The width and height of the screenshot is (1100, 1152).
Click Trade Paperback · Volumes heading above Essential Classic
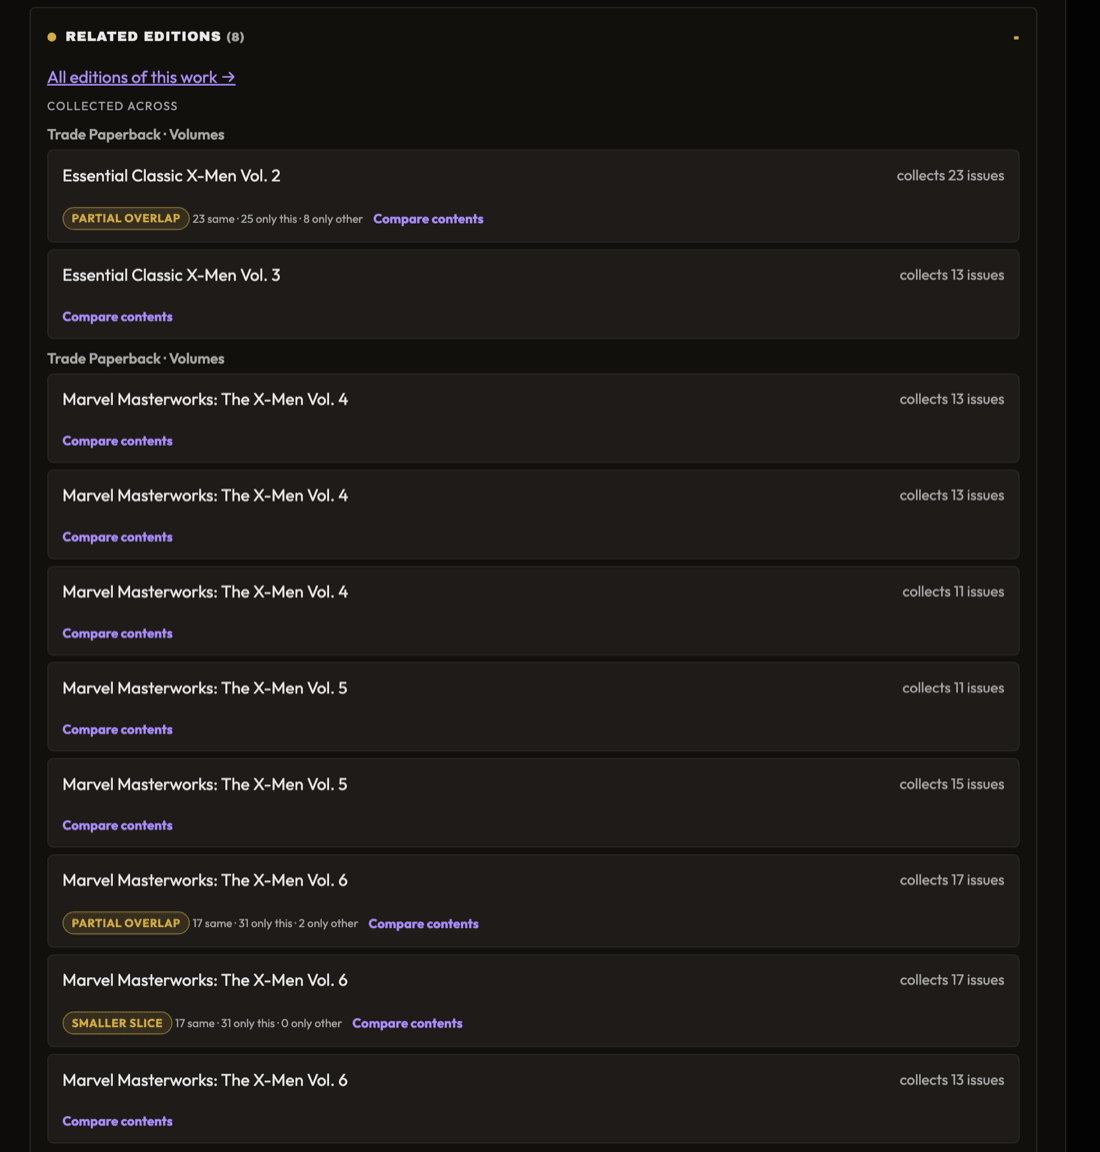point(136,134)
